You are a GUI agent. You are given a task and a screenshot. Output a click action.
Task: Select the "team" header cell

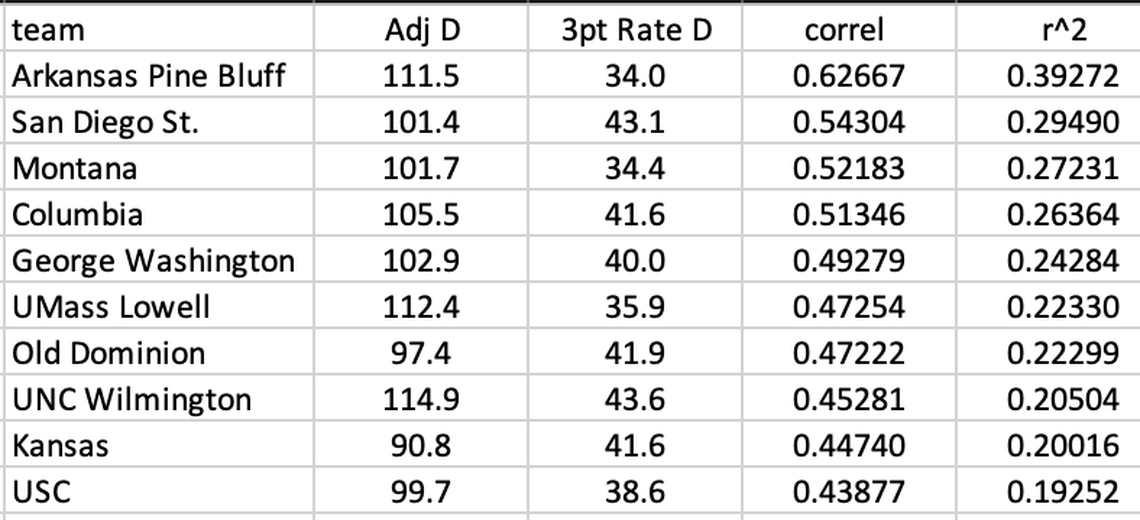coord(48,30)
